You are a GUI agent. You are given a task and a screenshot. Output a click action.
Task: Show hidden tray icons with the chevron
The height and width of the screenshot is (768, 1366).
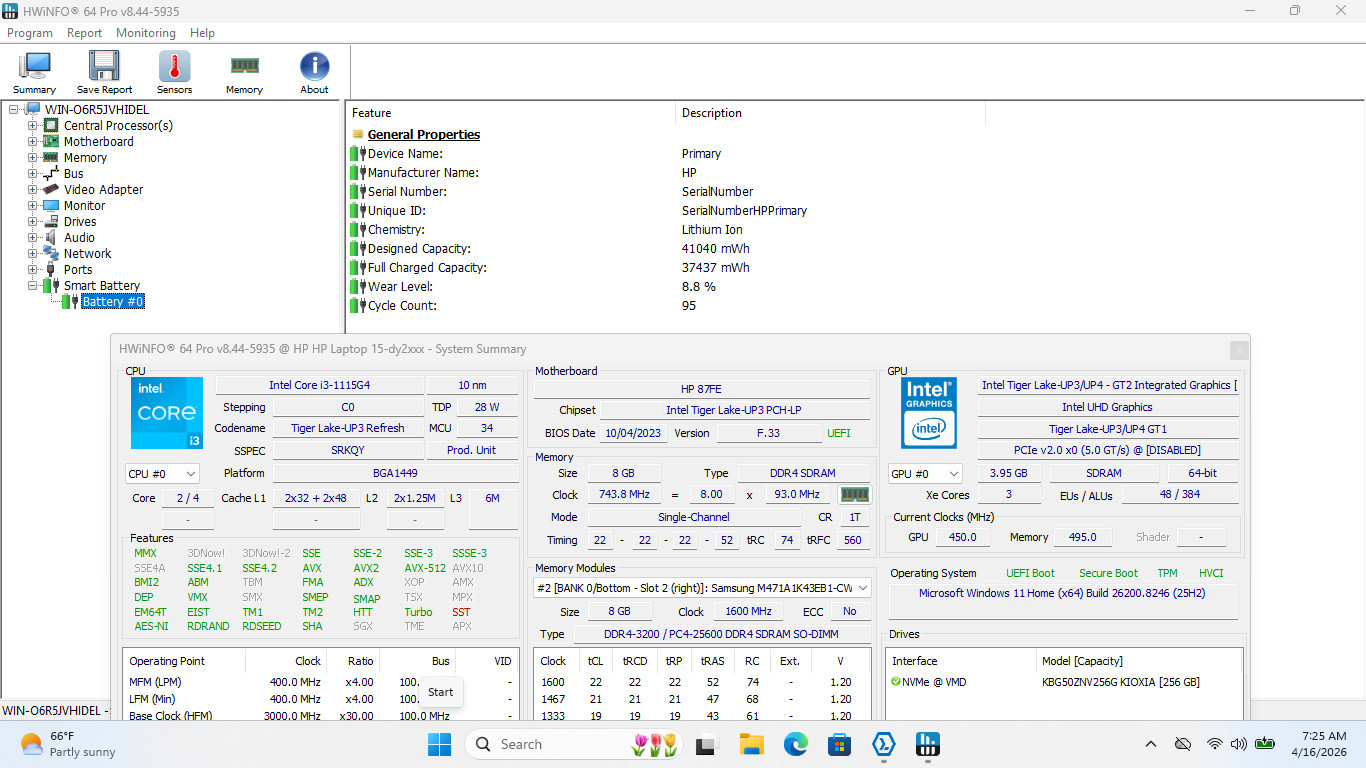tap(1151, 744)
